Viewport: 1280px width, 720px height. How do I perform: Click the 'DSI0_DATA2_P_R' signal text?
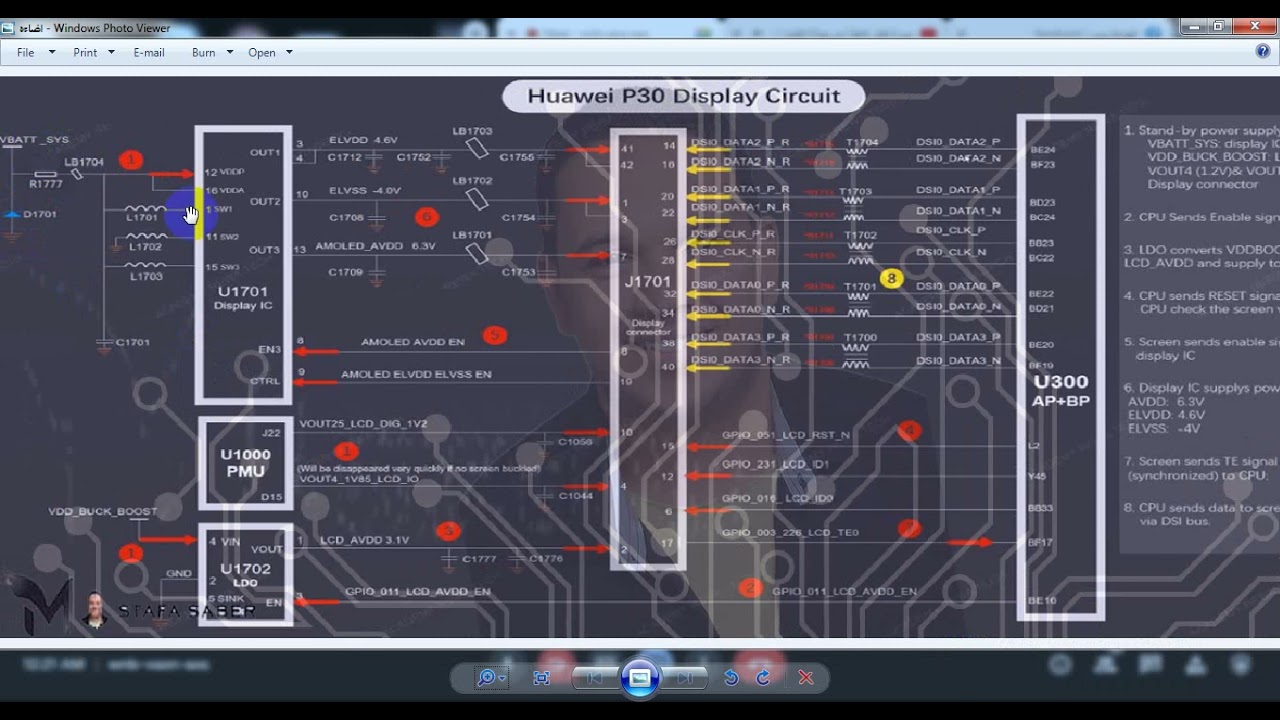(740, 142)
